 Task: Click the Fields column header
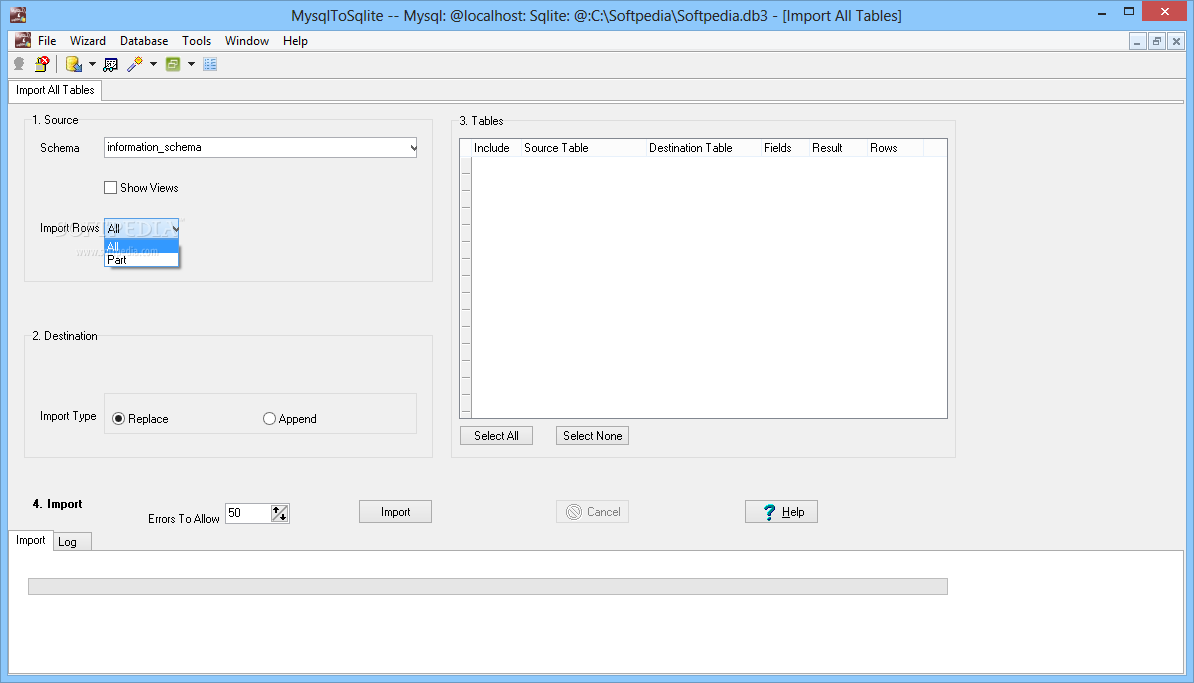pos(784,148)
